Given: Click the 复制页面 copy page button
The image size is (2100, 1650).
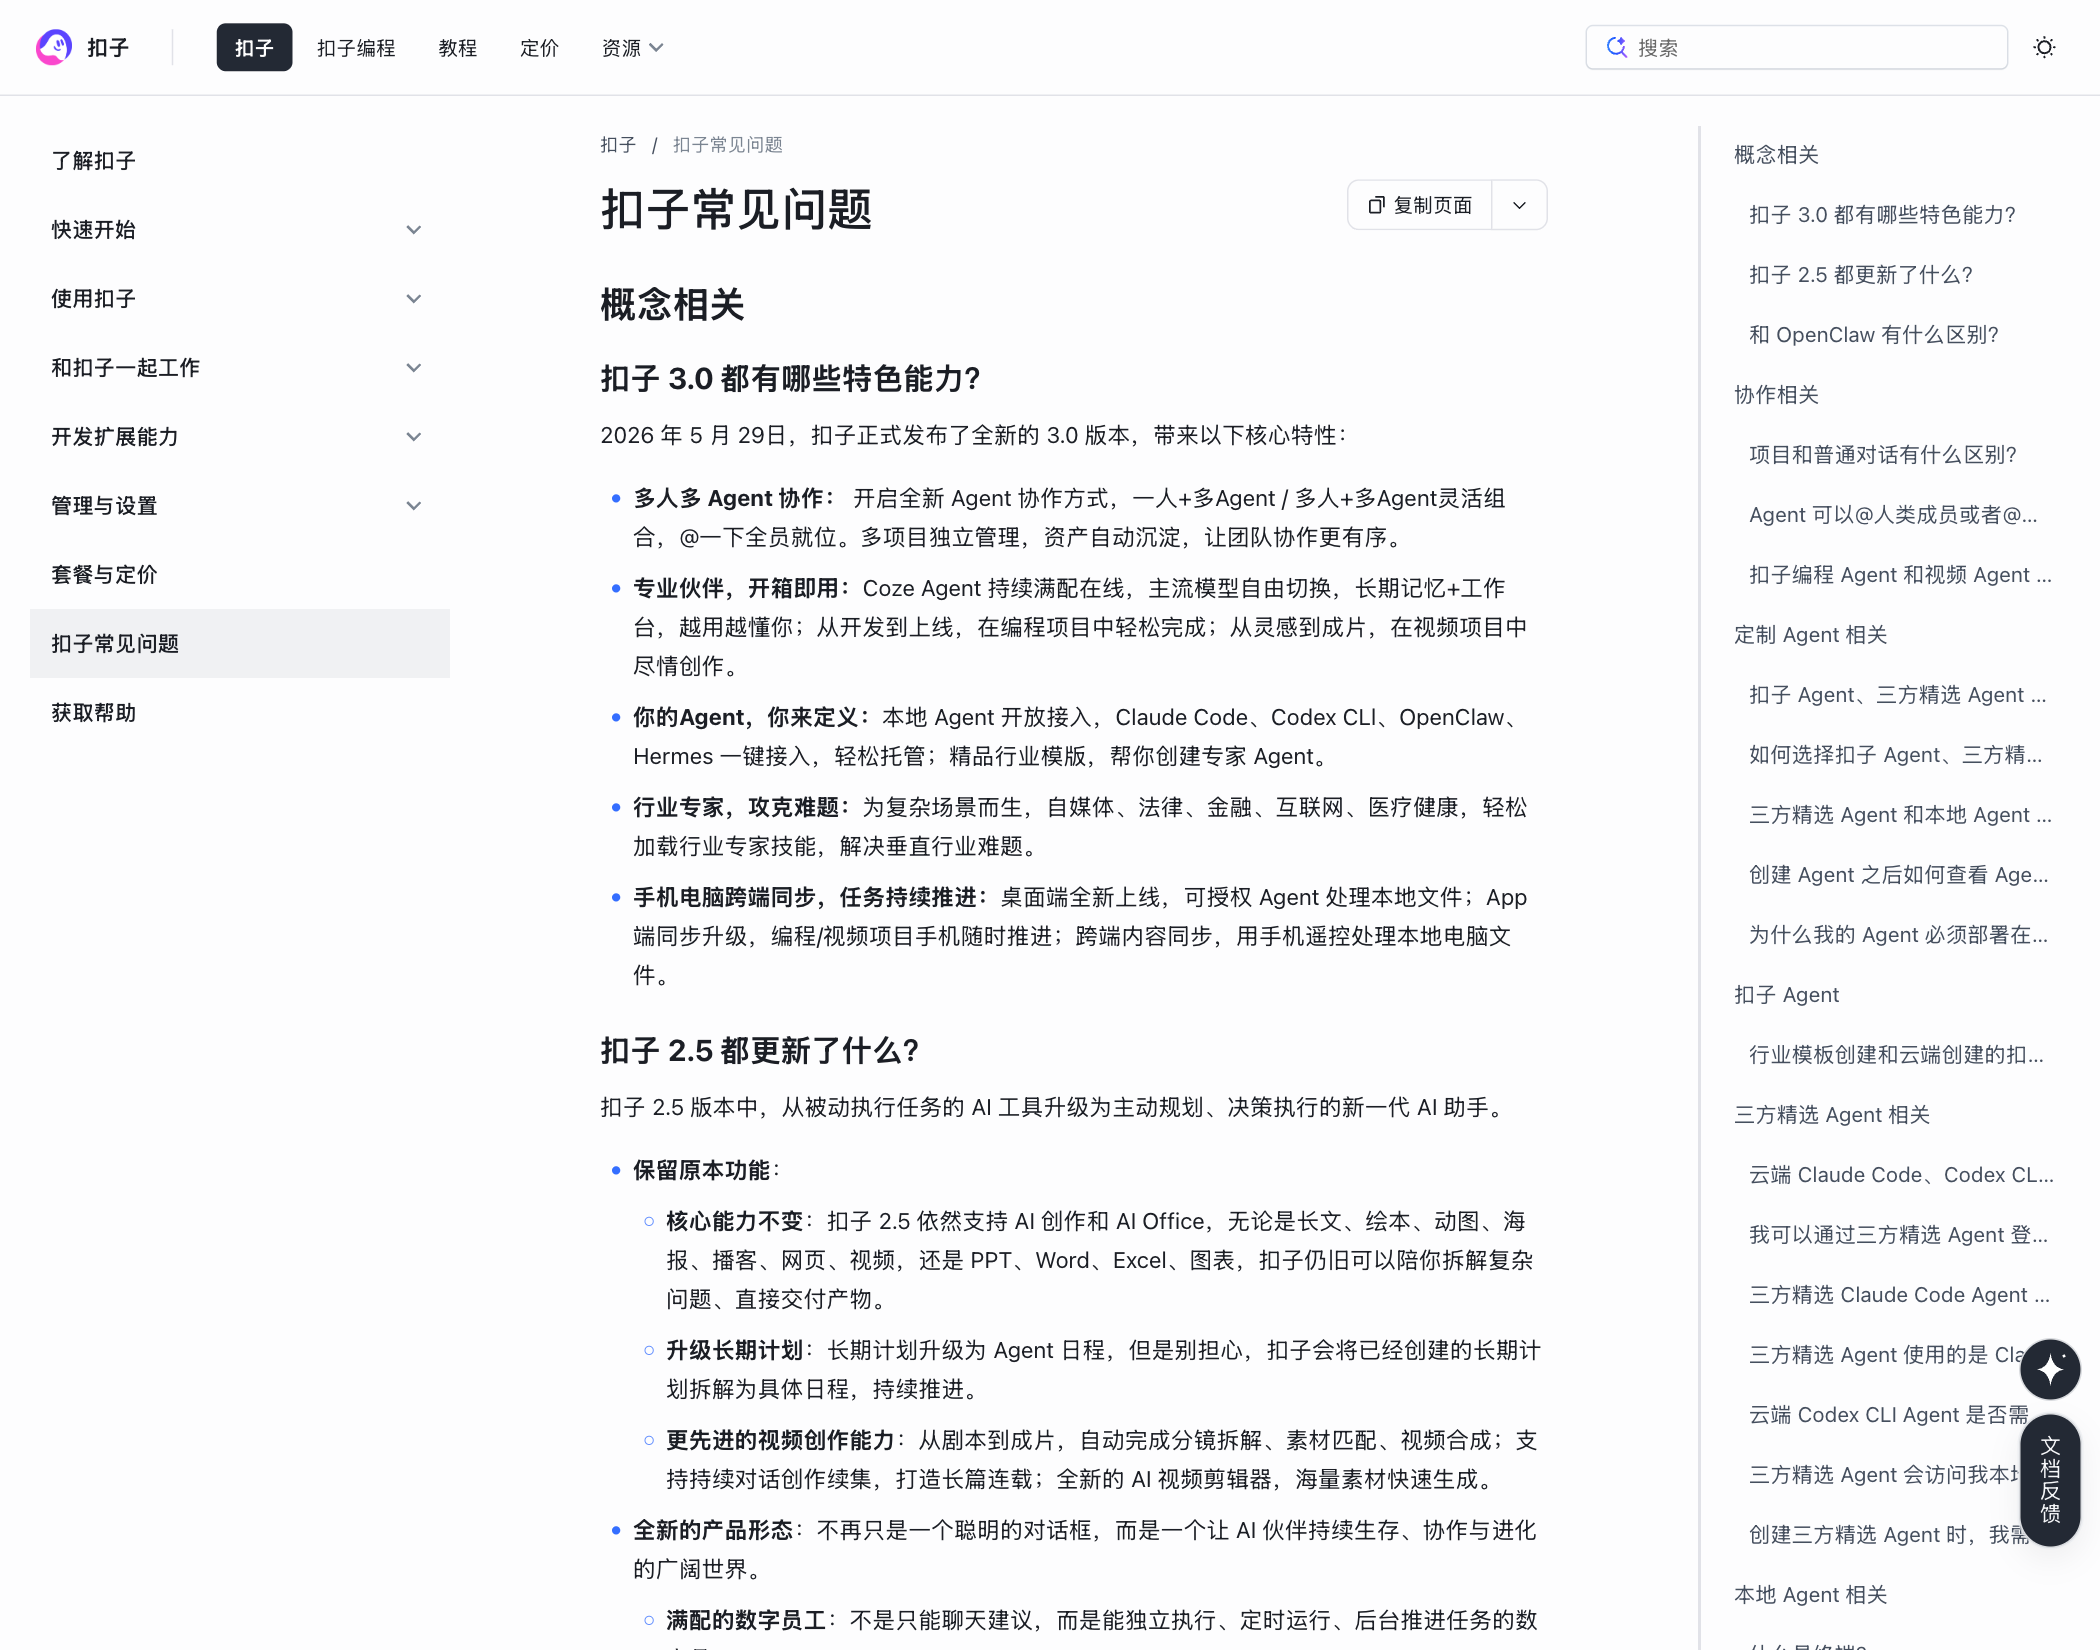Looking at the screenshot, I should pyautogui.click(x=1420, y=205).
